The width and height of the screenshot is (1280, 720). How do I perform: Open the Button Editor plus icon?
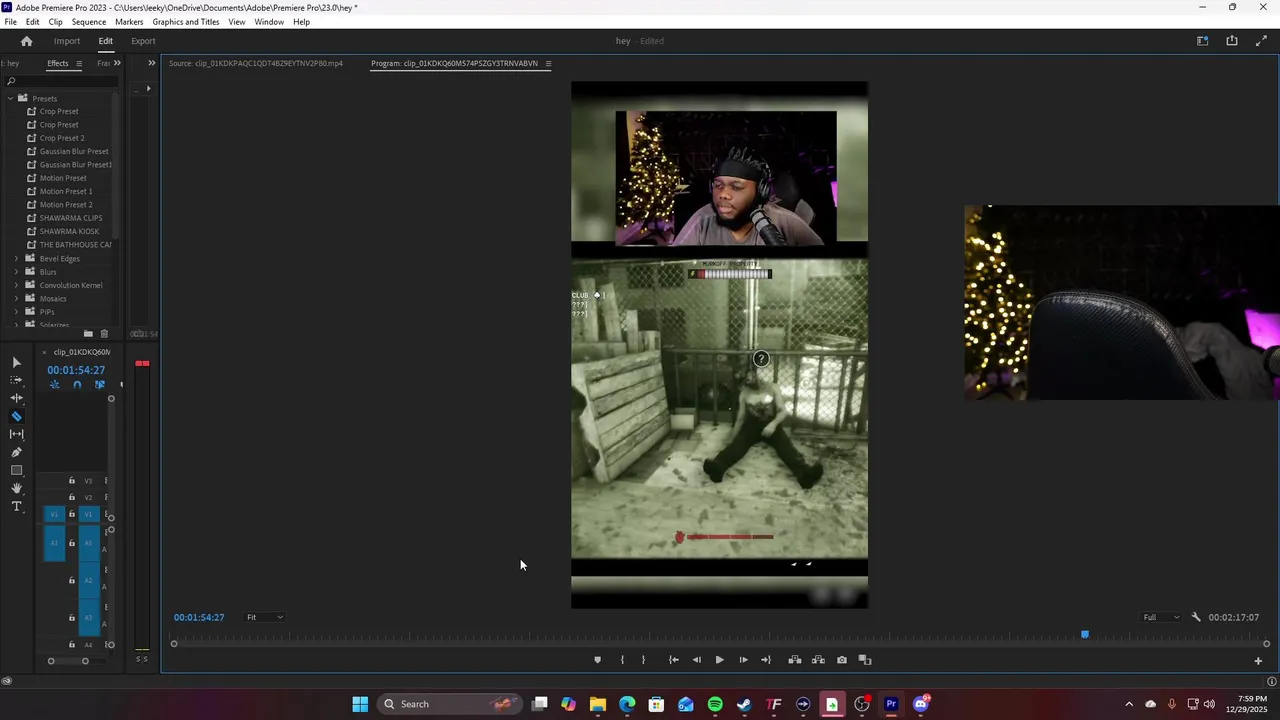pyautogui.click(x=1258, y=660)
